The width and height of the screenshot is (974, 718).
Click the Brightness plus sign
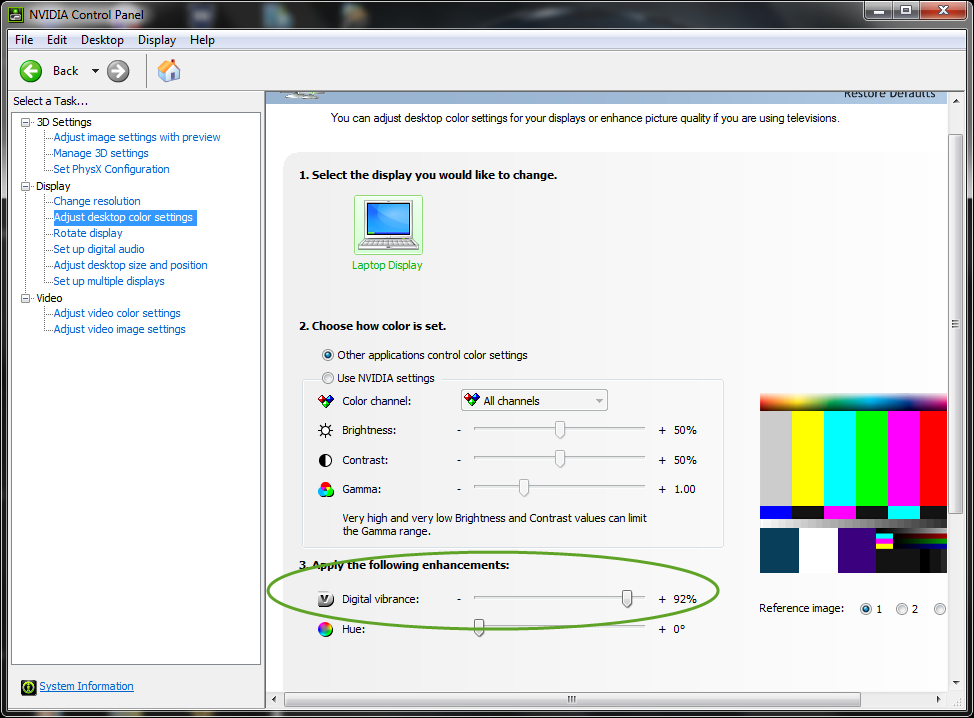(662, 430)
